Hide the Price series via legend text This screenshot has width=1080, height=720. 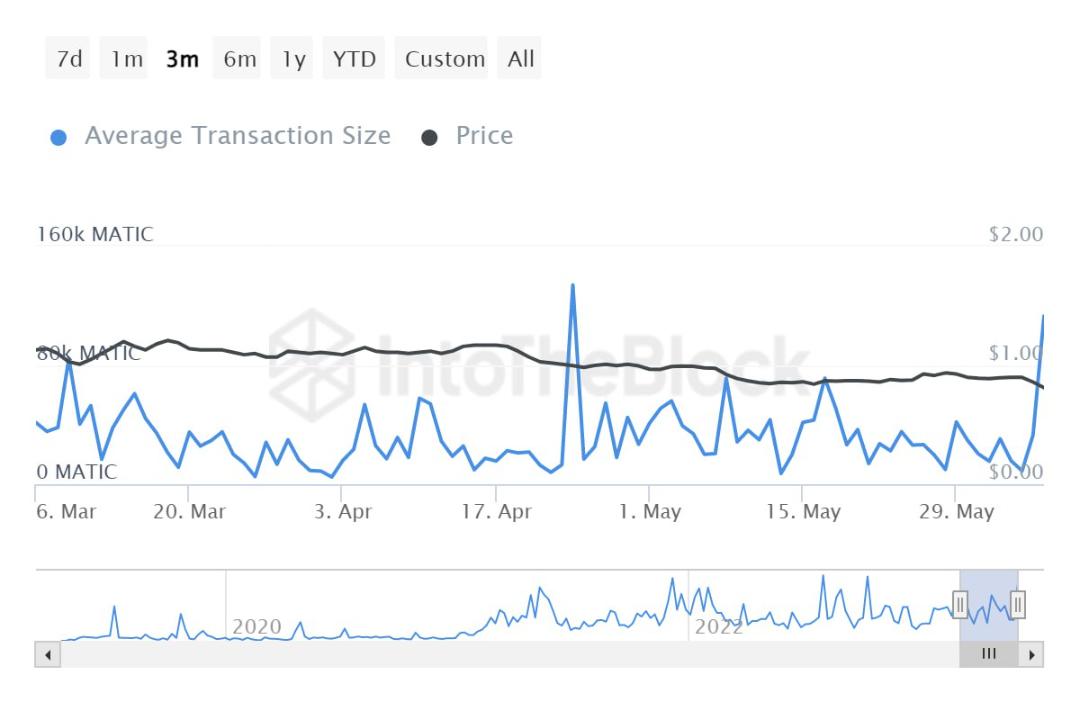pyautogui.click(x=484, y=136)
